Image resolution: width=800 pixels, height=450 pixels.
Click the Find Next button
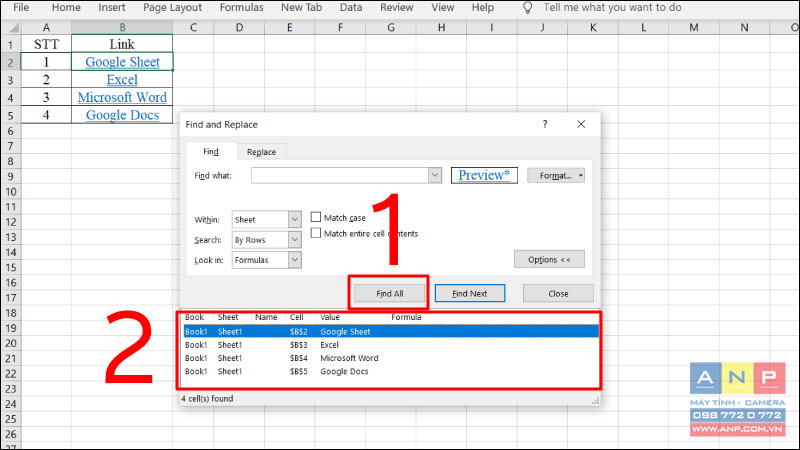point(469,293)
